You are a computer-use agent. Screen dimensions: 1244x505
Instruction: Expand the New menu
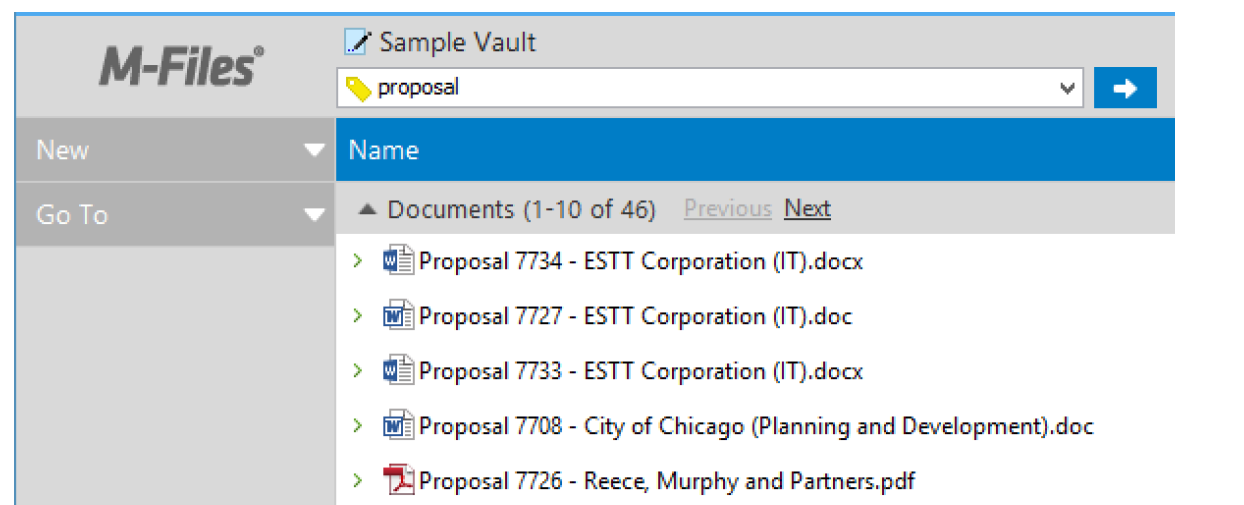tap(314, 150)
